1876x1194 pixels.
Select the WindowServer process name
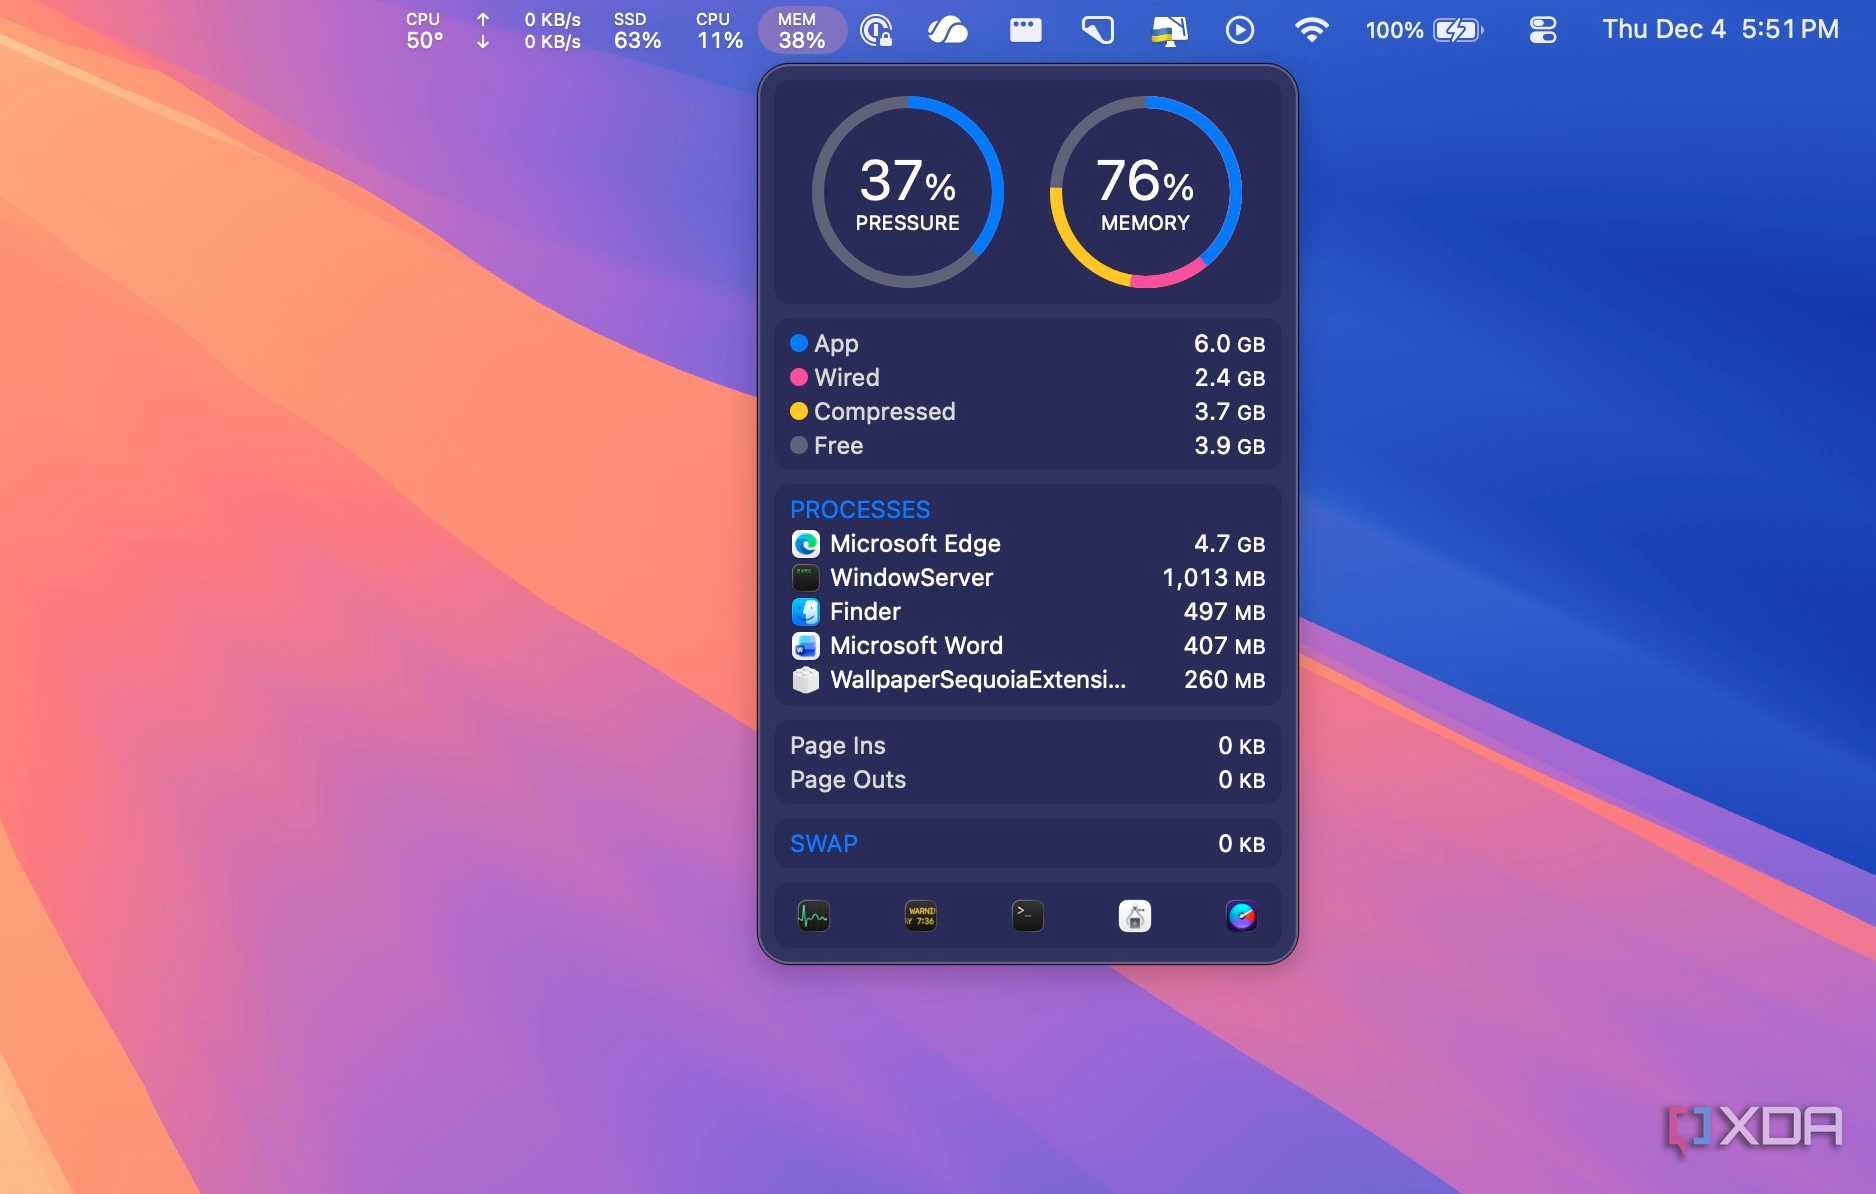912,578
